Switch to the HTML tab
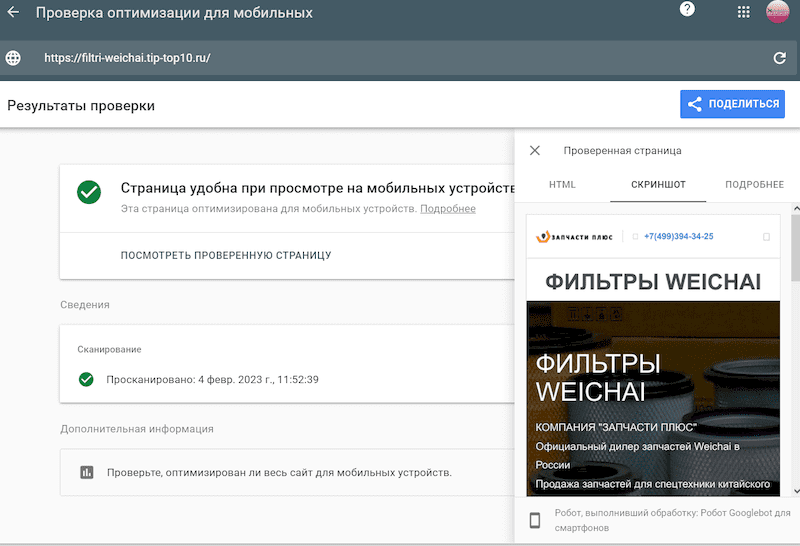 [x=562, y=185]
